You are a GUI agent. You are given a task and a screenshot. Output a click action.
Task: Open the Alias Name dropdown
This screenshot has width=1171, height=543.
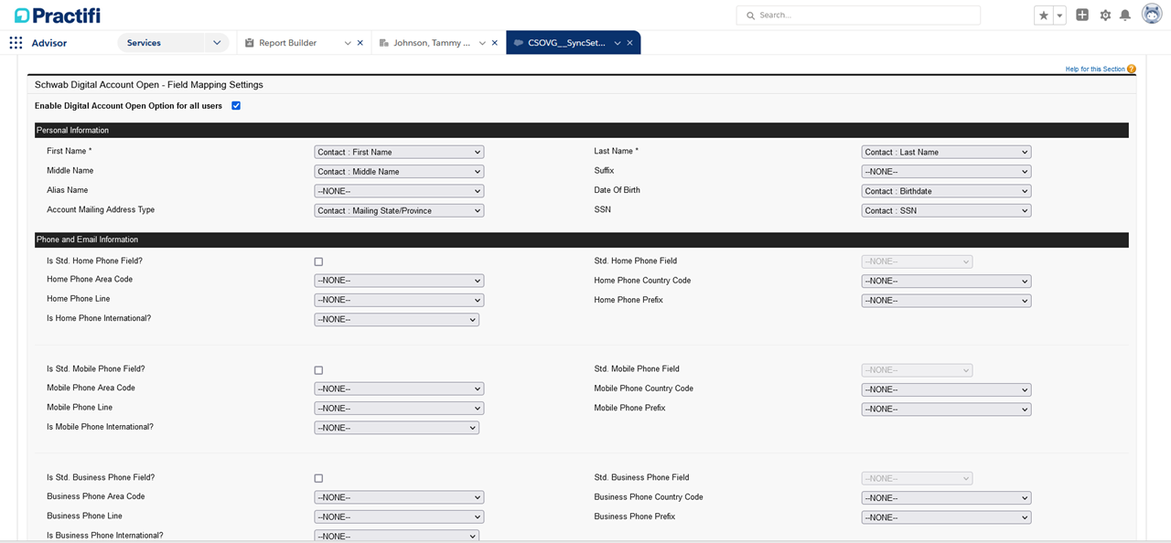(x=399, y=190)
